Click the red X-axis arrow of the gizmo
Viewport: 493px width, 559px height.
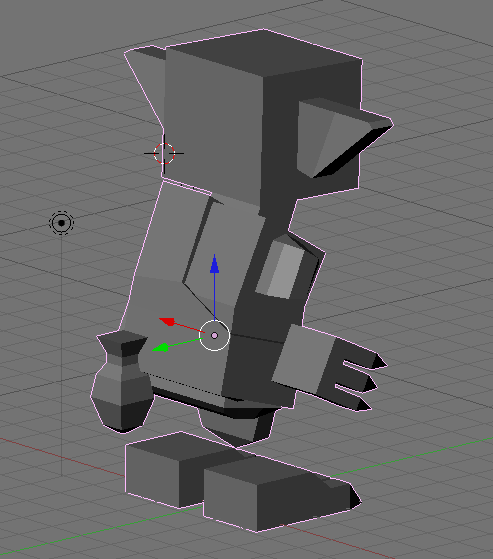[167, 321]
